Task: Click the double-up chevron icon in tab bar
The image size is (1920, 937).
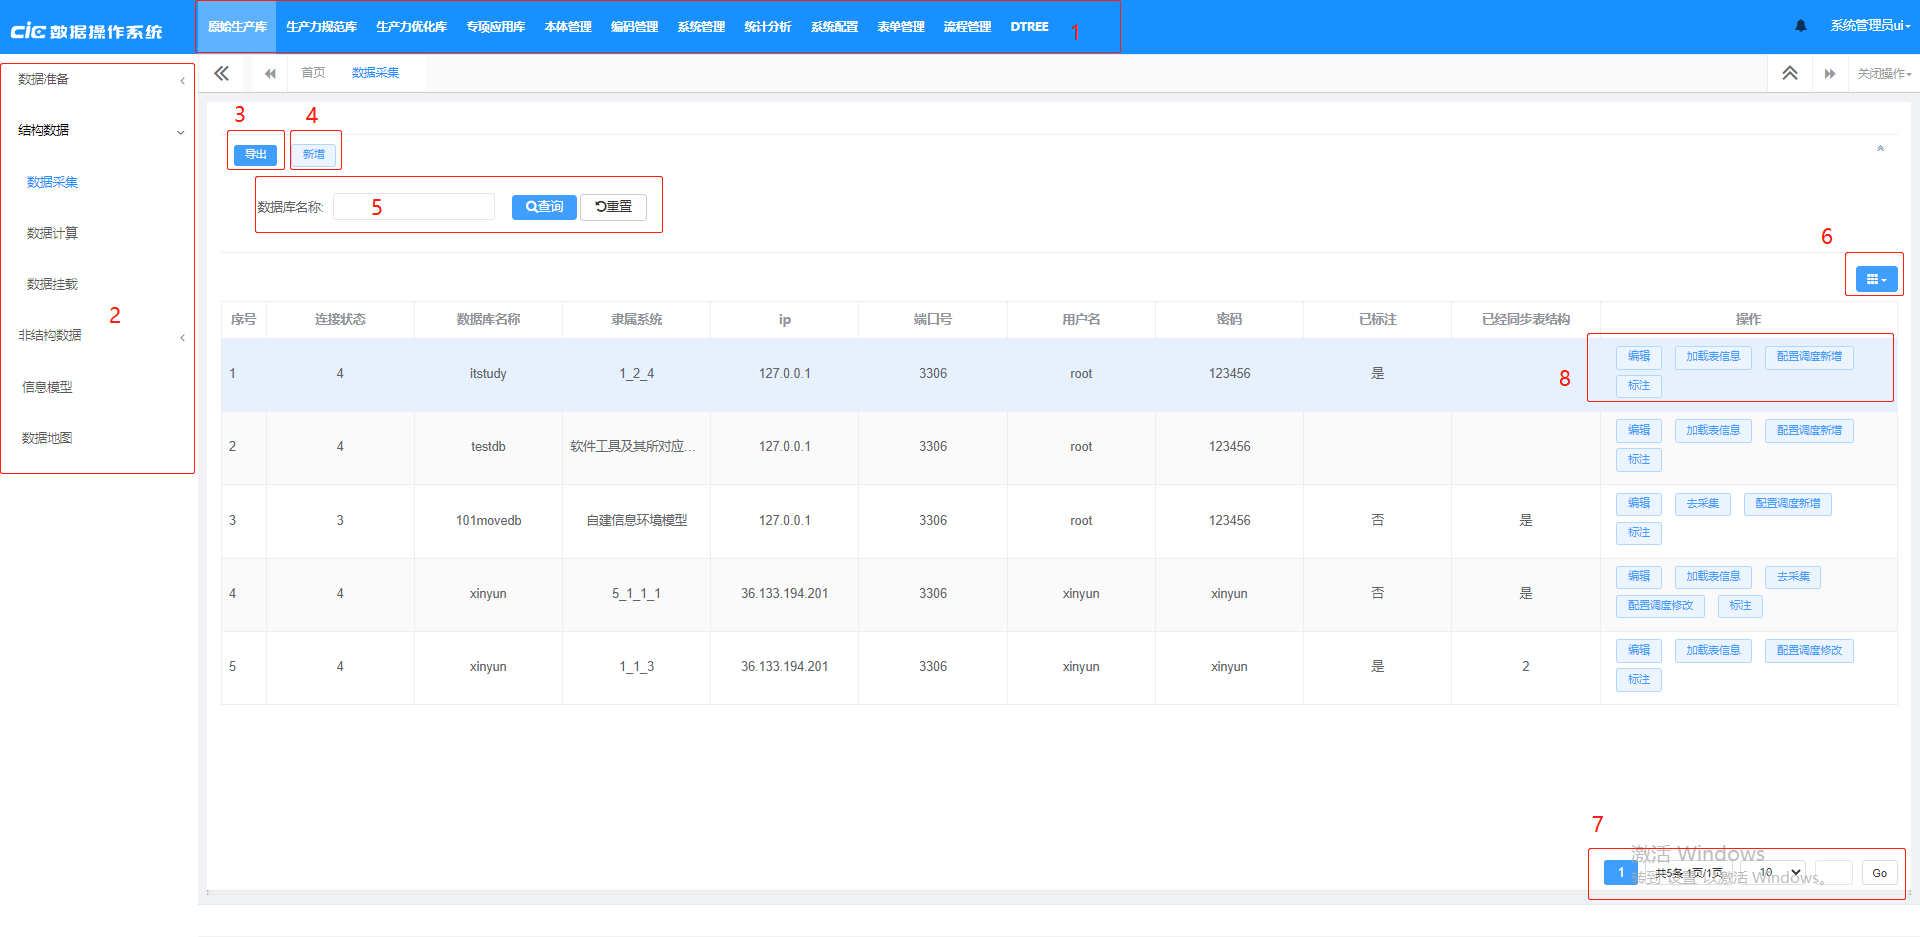Action: 1789,73
